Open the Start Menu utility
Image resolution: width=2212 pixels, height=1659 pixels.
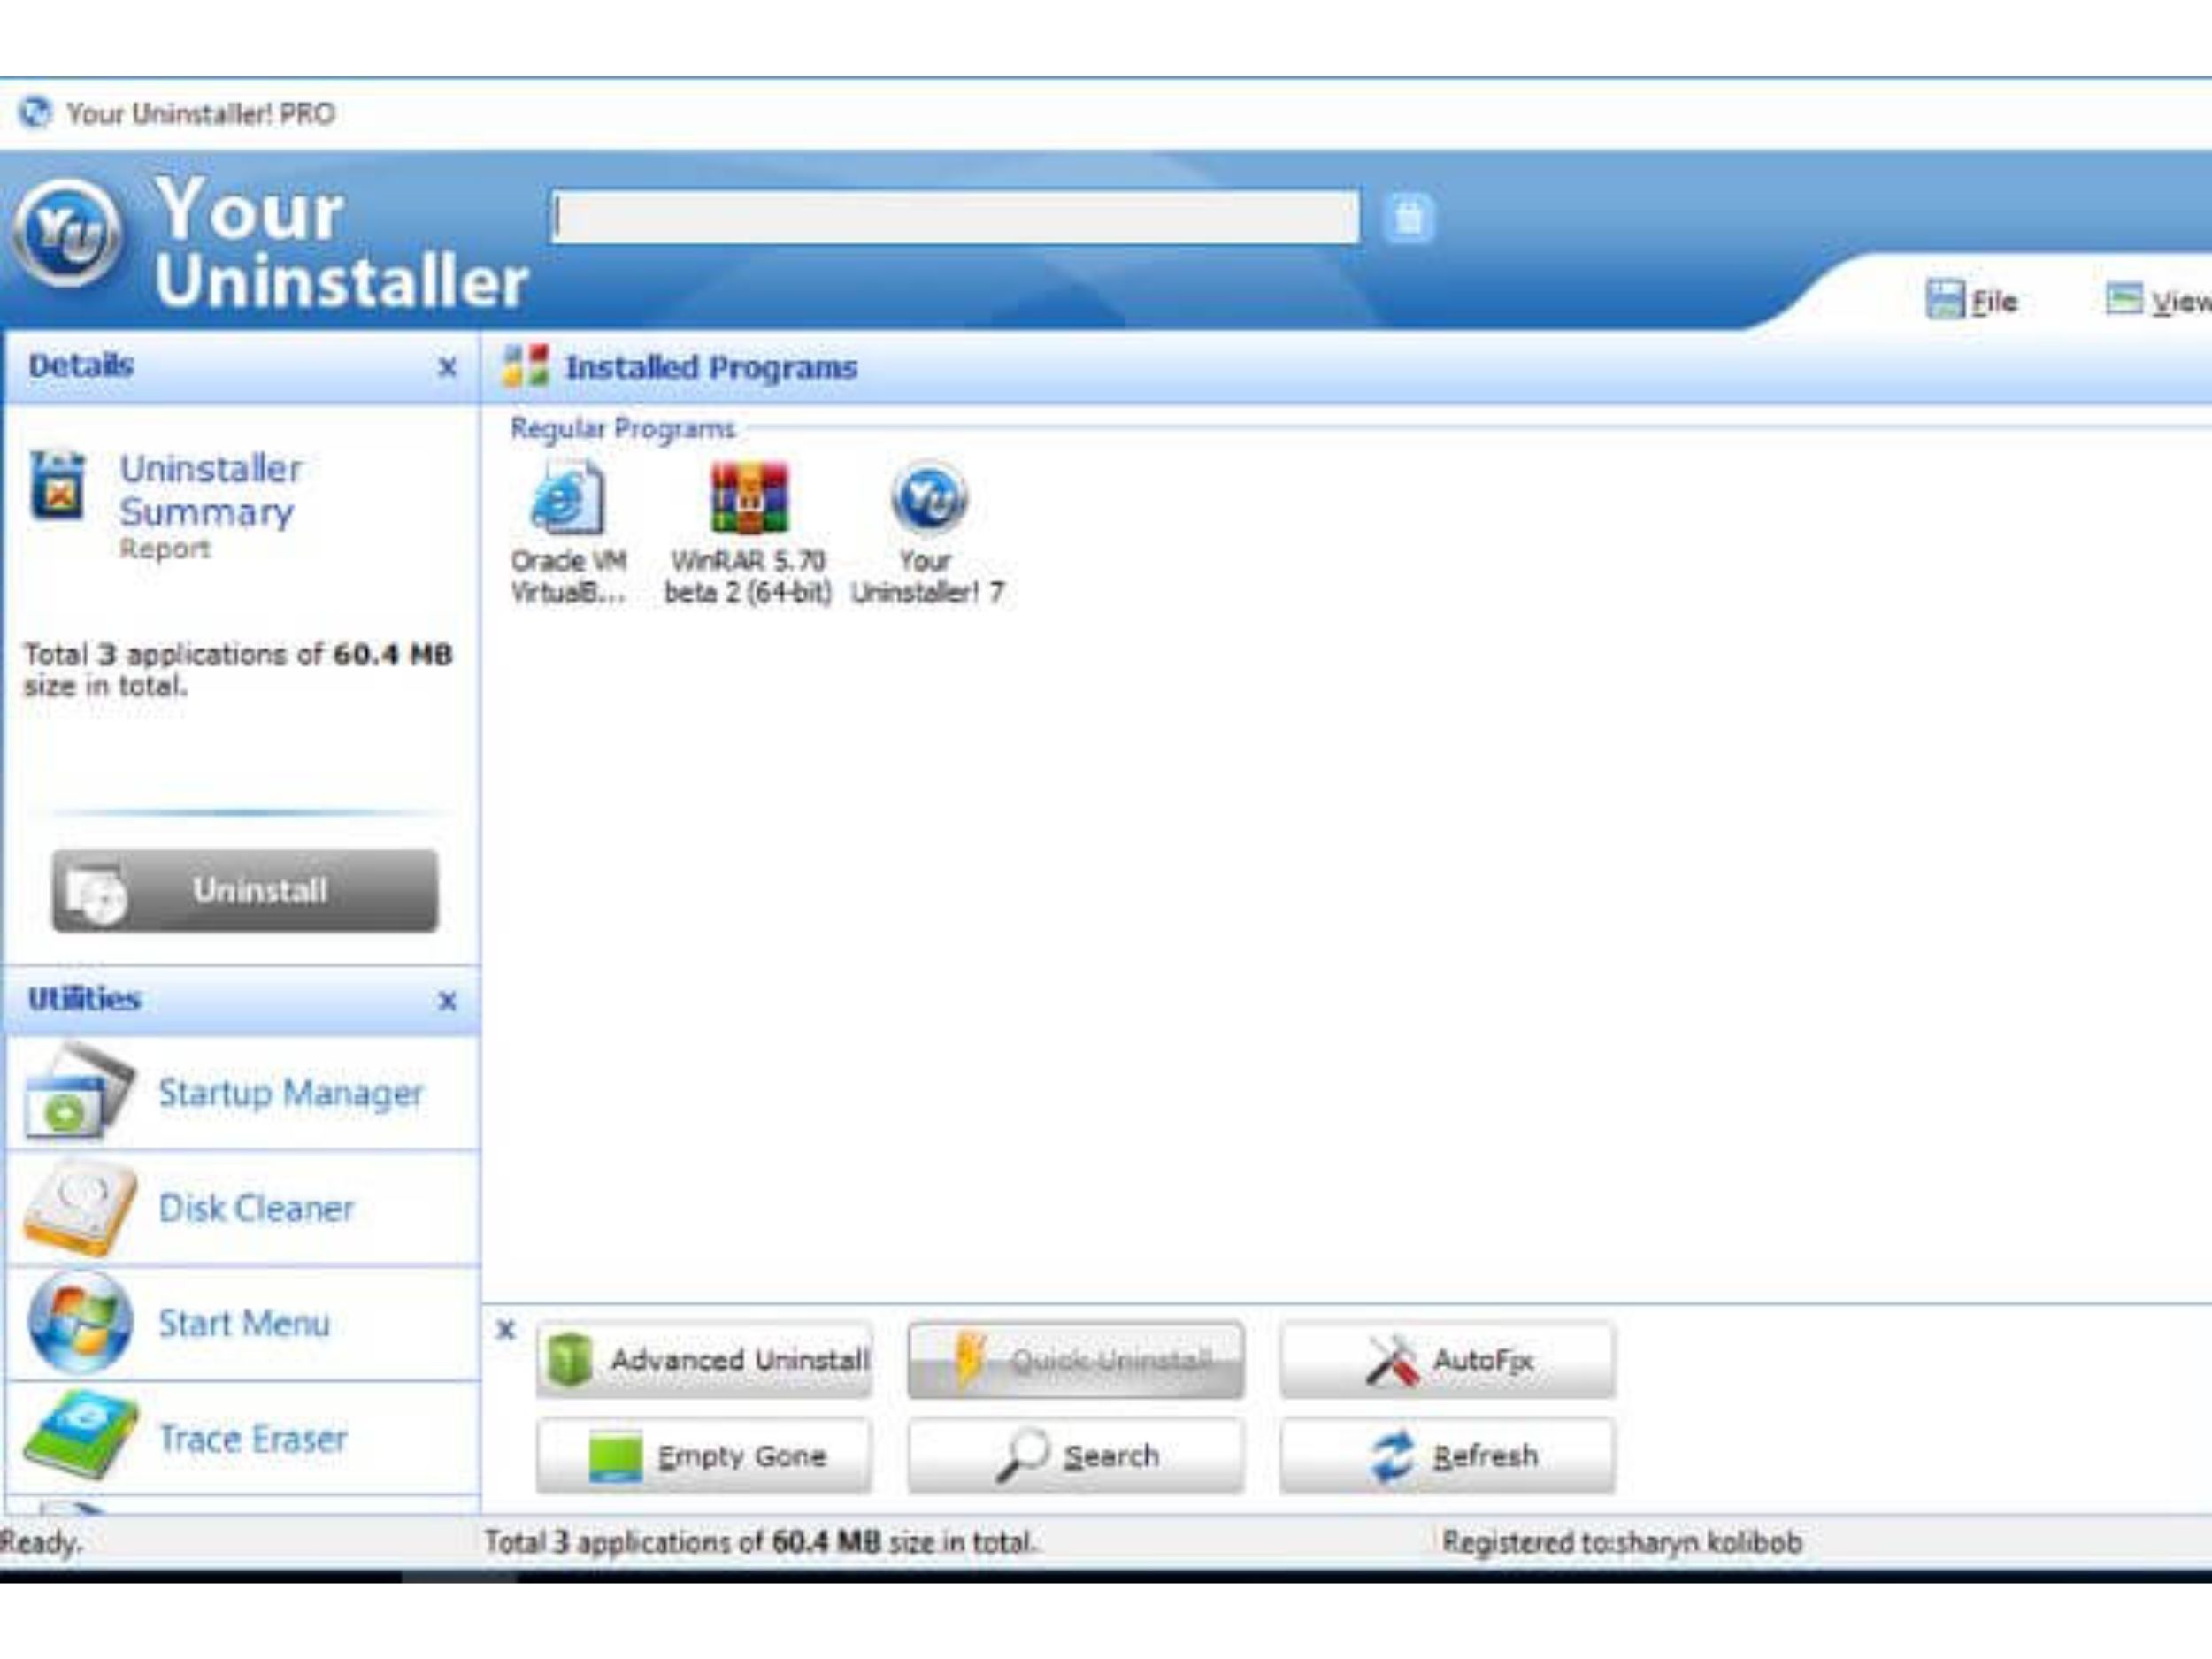(x=244, y=1323)
